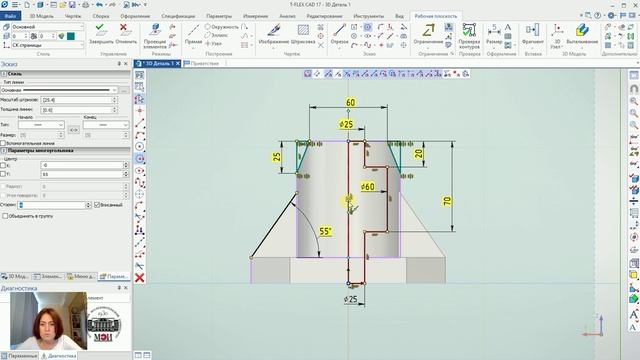Click the Сторон input field
Image resolution: width=640 pixels, height=360 pixels.
pos(52,205)
